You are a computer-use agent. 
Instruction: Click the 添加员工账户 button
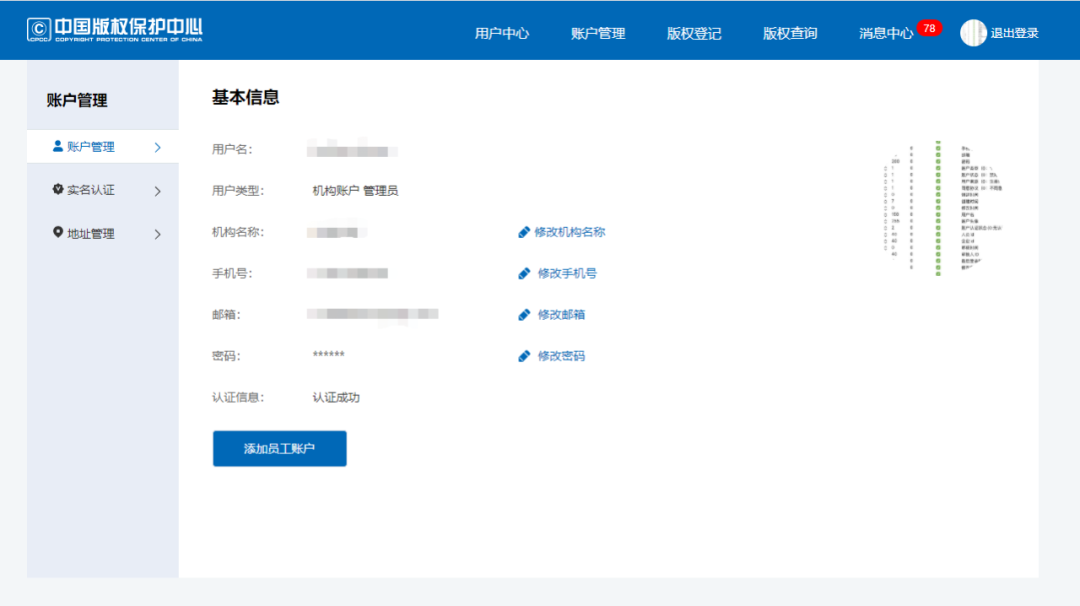[x=279, y=448]
